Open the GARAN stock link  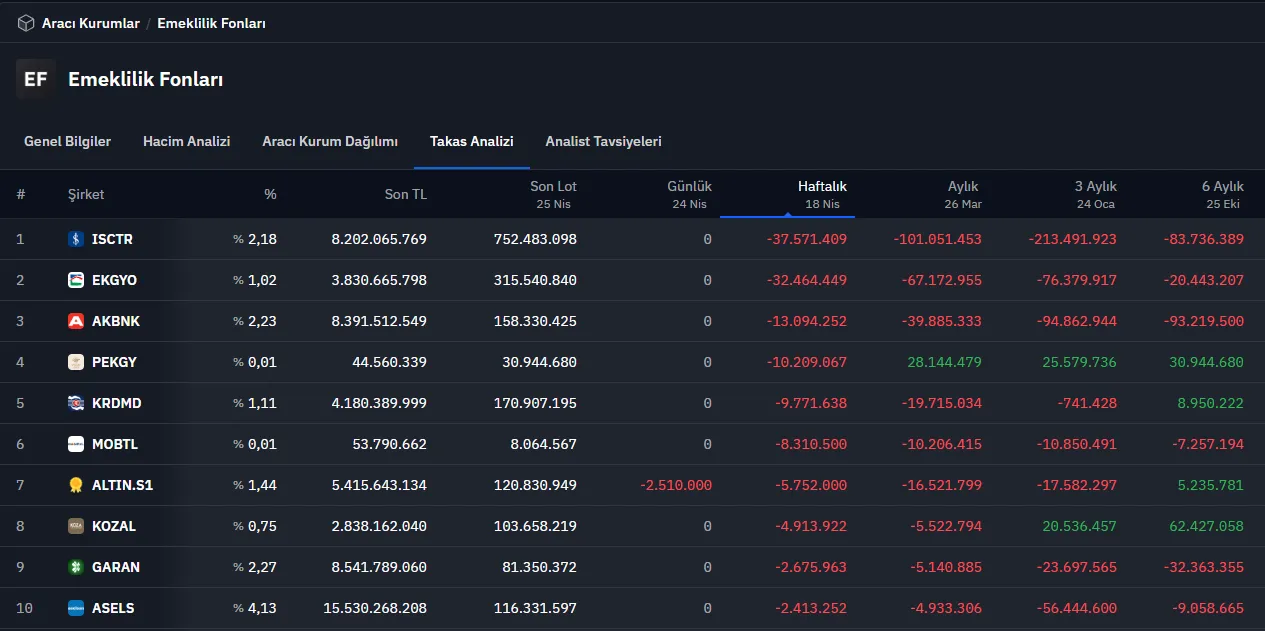pos(116,567)
